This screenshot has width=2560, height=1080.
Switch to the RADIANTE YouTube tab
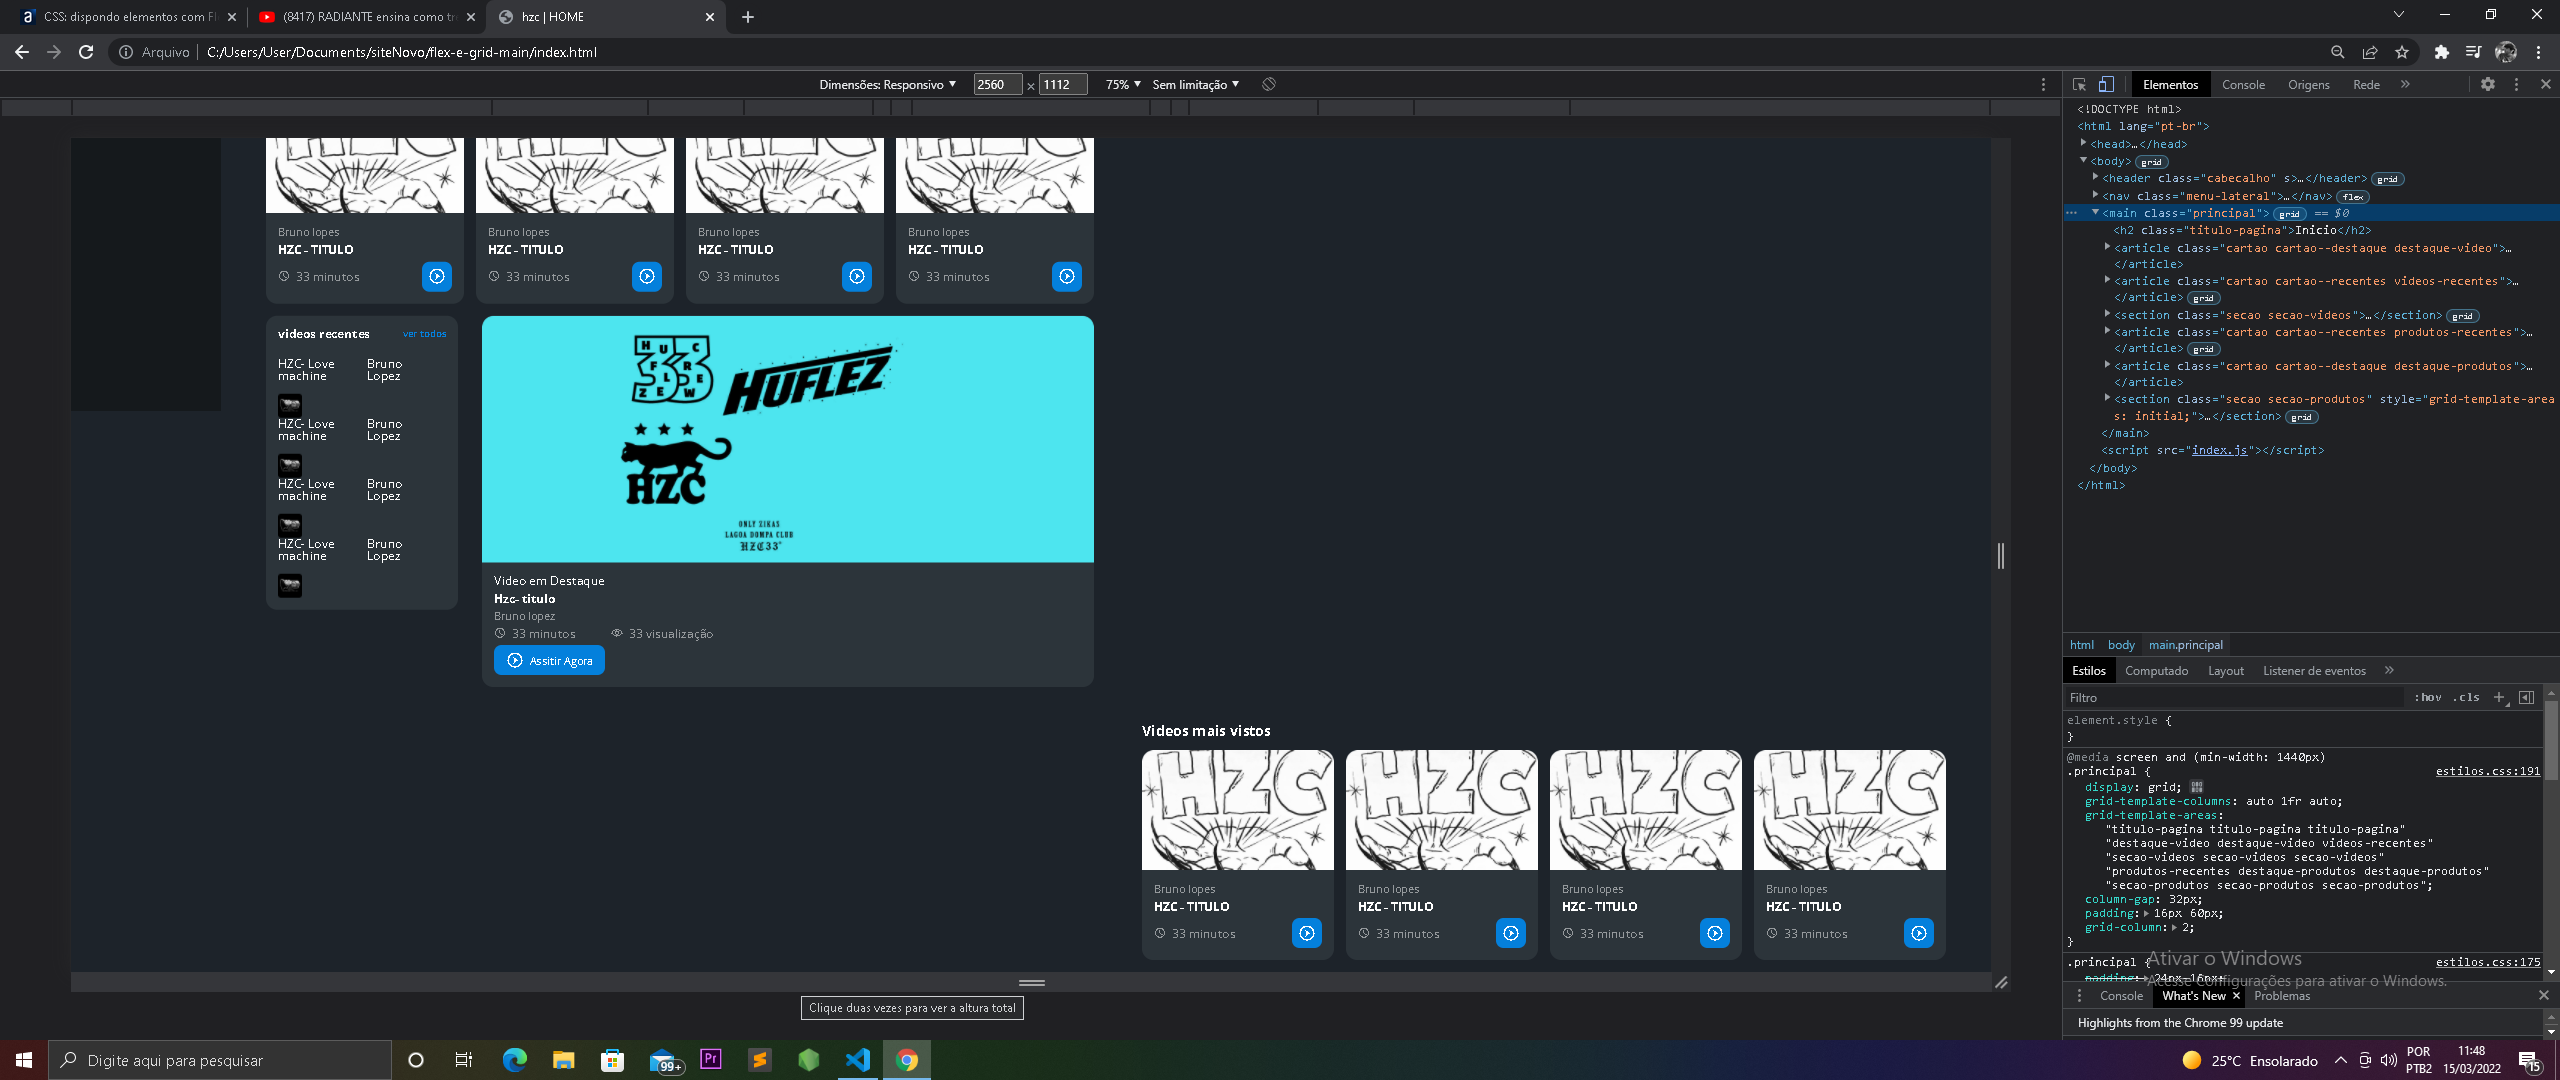coord(366,16)
